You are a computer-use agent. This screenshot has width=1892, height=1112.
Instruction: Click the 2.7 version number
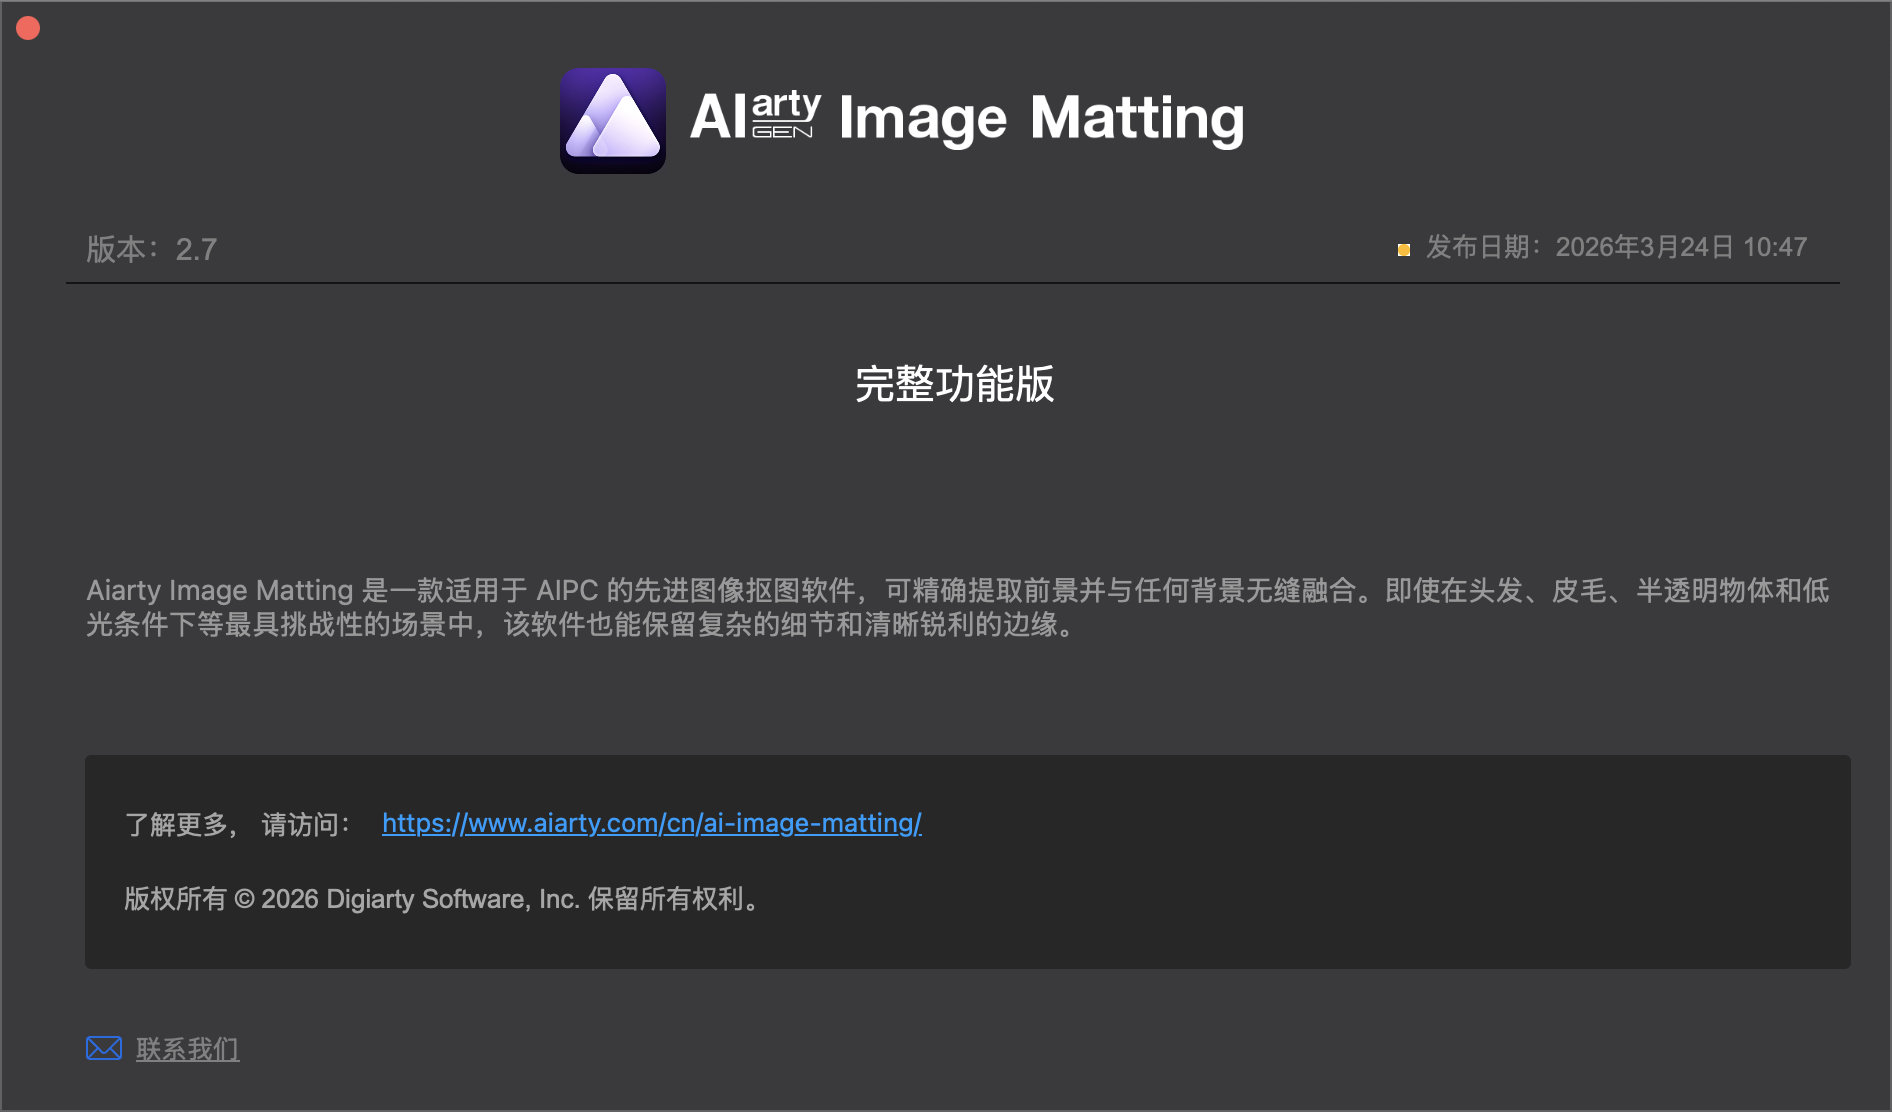click(196, 249)
